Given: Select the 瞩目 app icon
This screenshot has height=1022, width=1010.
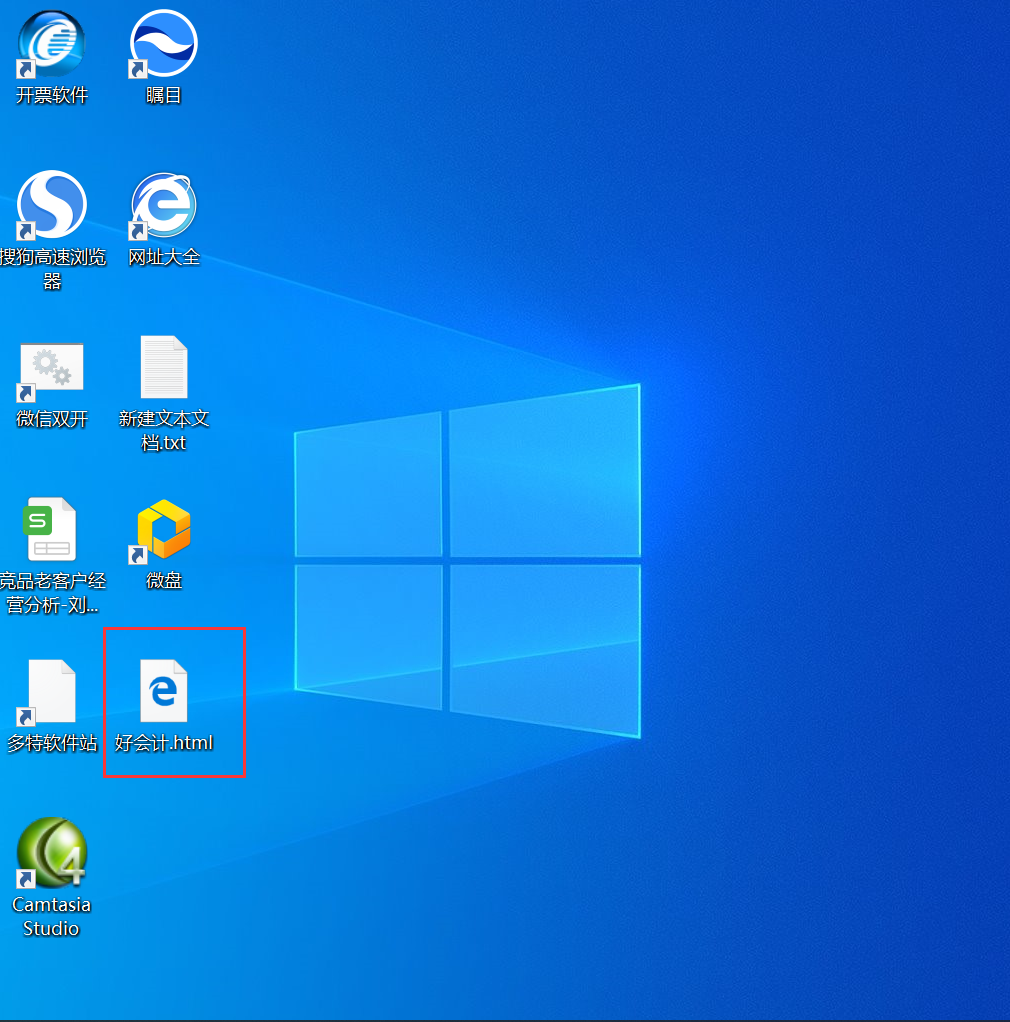Looking at the screenshot, I should [164, 44].
